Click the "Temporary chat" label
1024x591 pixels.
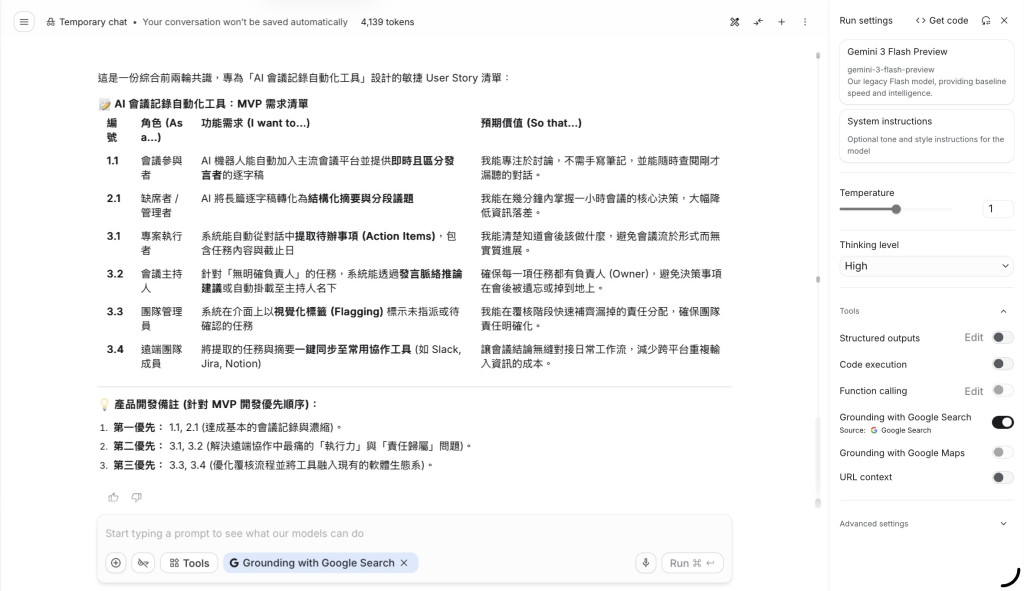coord(93,22)
